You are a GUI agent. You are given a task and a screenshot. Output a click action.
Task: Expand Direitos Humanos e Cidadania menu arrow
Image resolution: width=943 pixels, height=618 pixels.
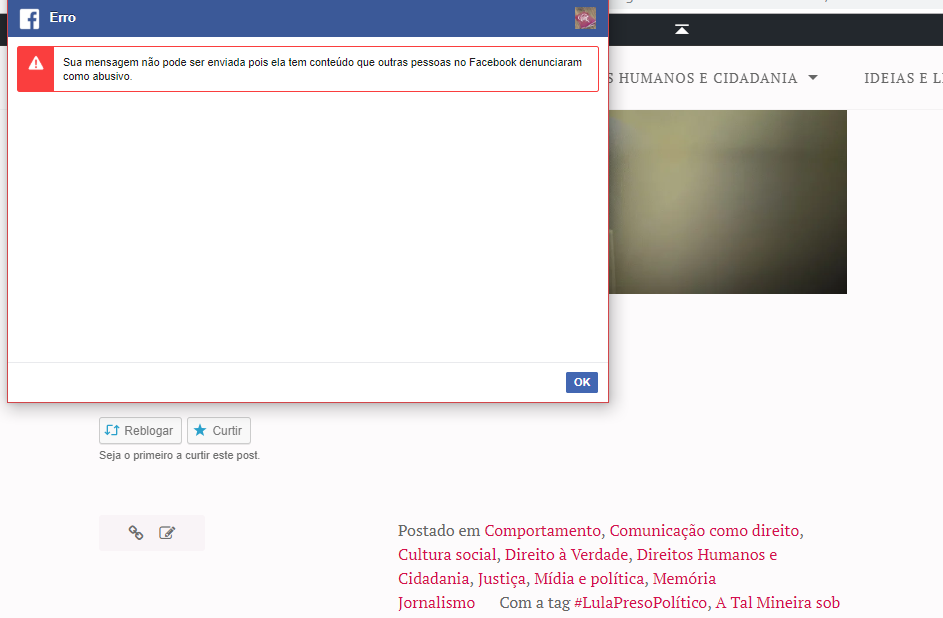coord(813,78)
